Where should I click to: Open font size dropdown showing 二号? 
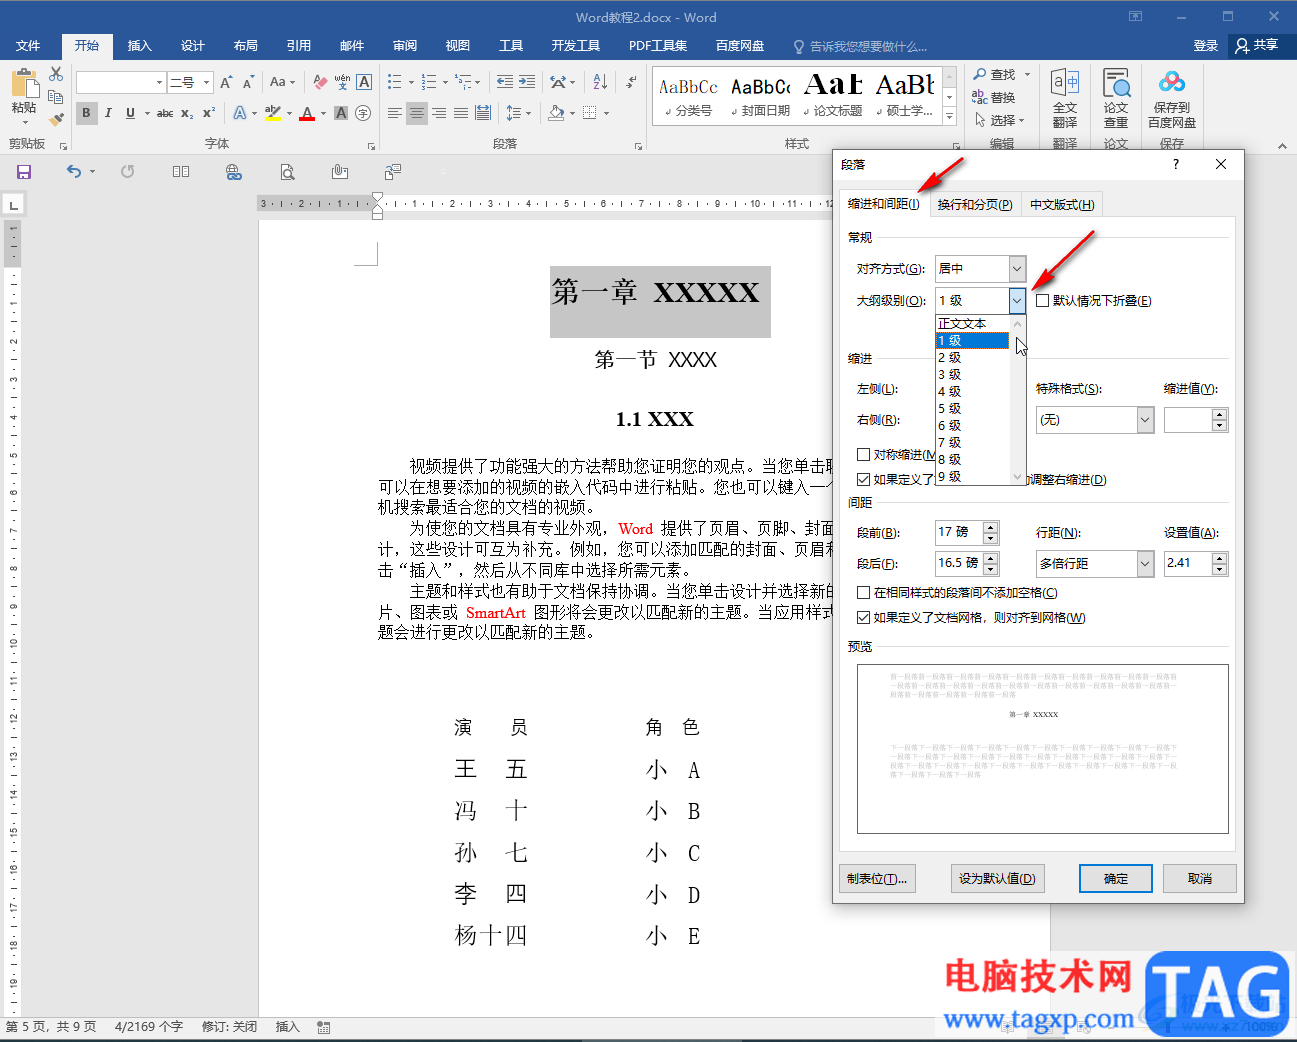coord(206,82)
